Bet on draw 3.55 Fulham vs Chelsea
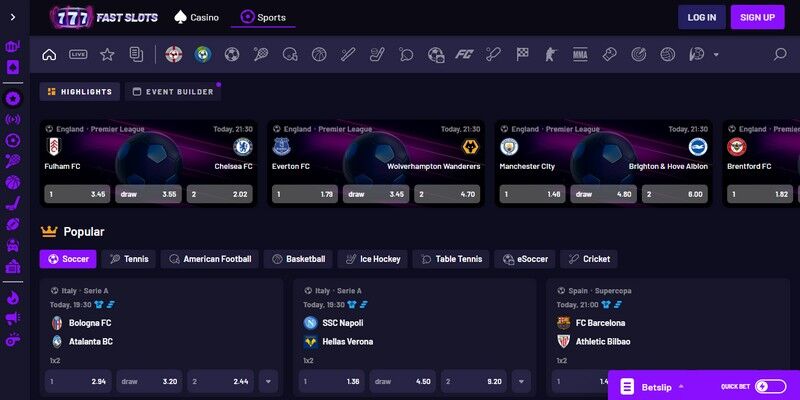The image size is (800, 400). click(148, 194)
